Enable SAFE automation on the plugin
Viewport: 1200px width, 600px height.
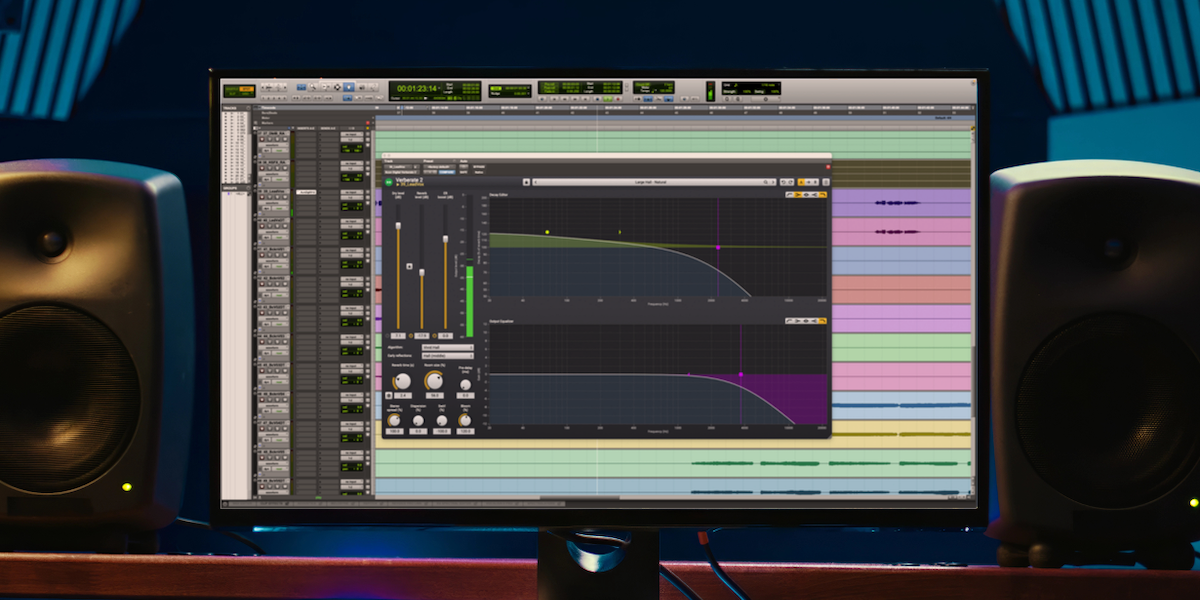(463, 172)
